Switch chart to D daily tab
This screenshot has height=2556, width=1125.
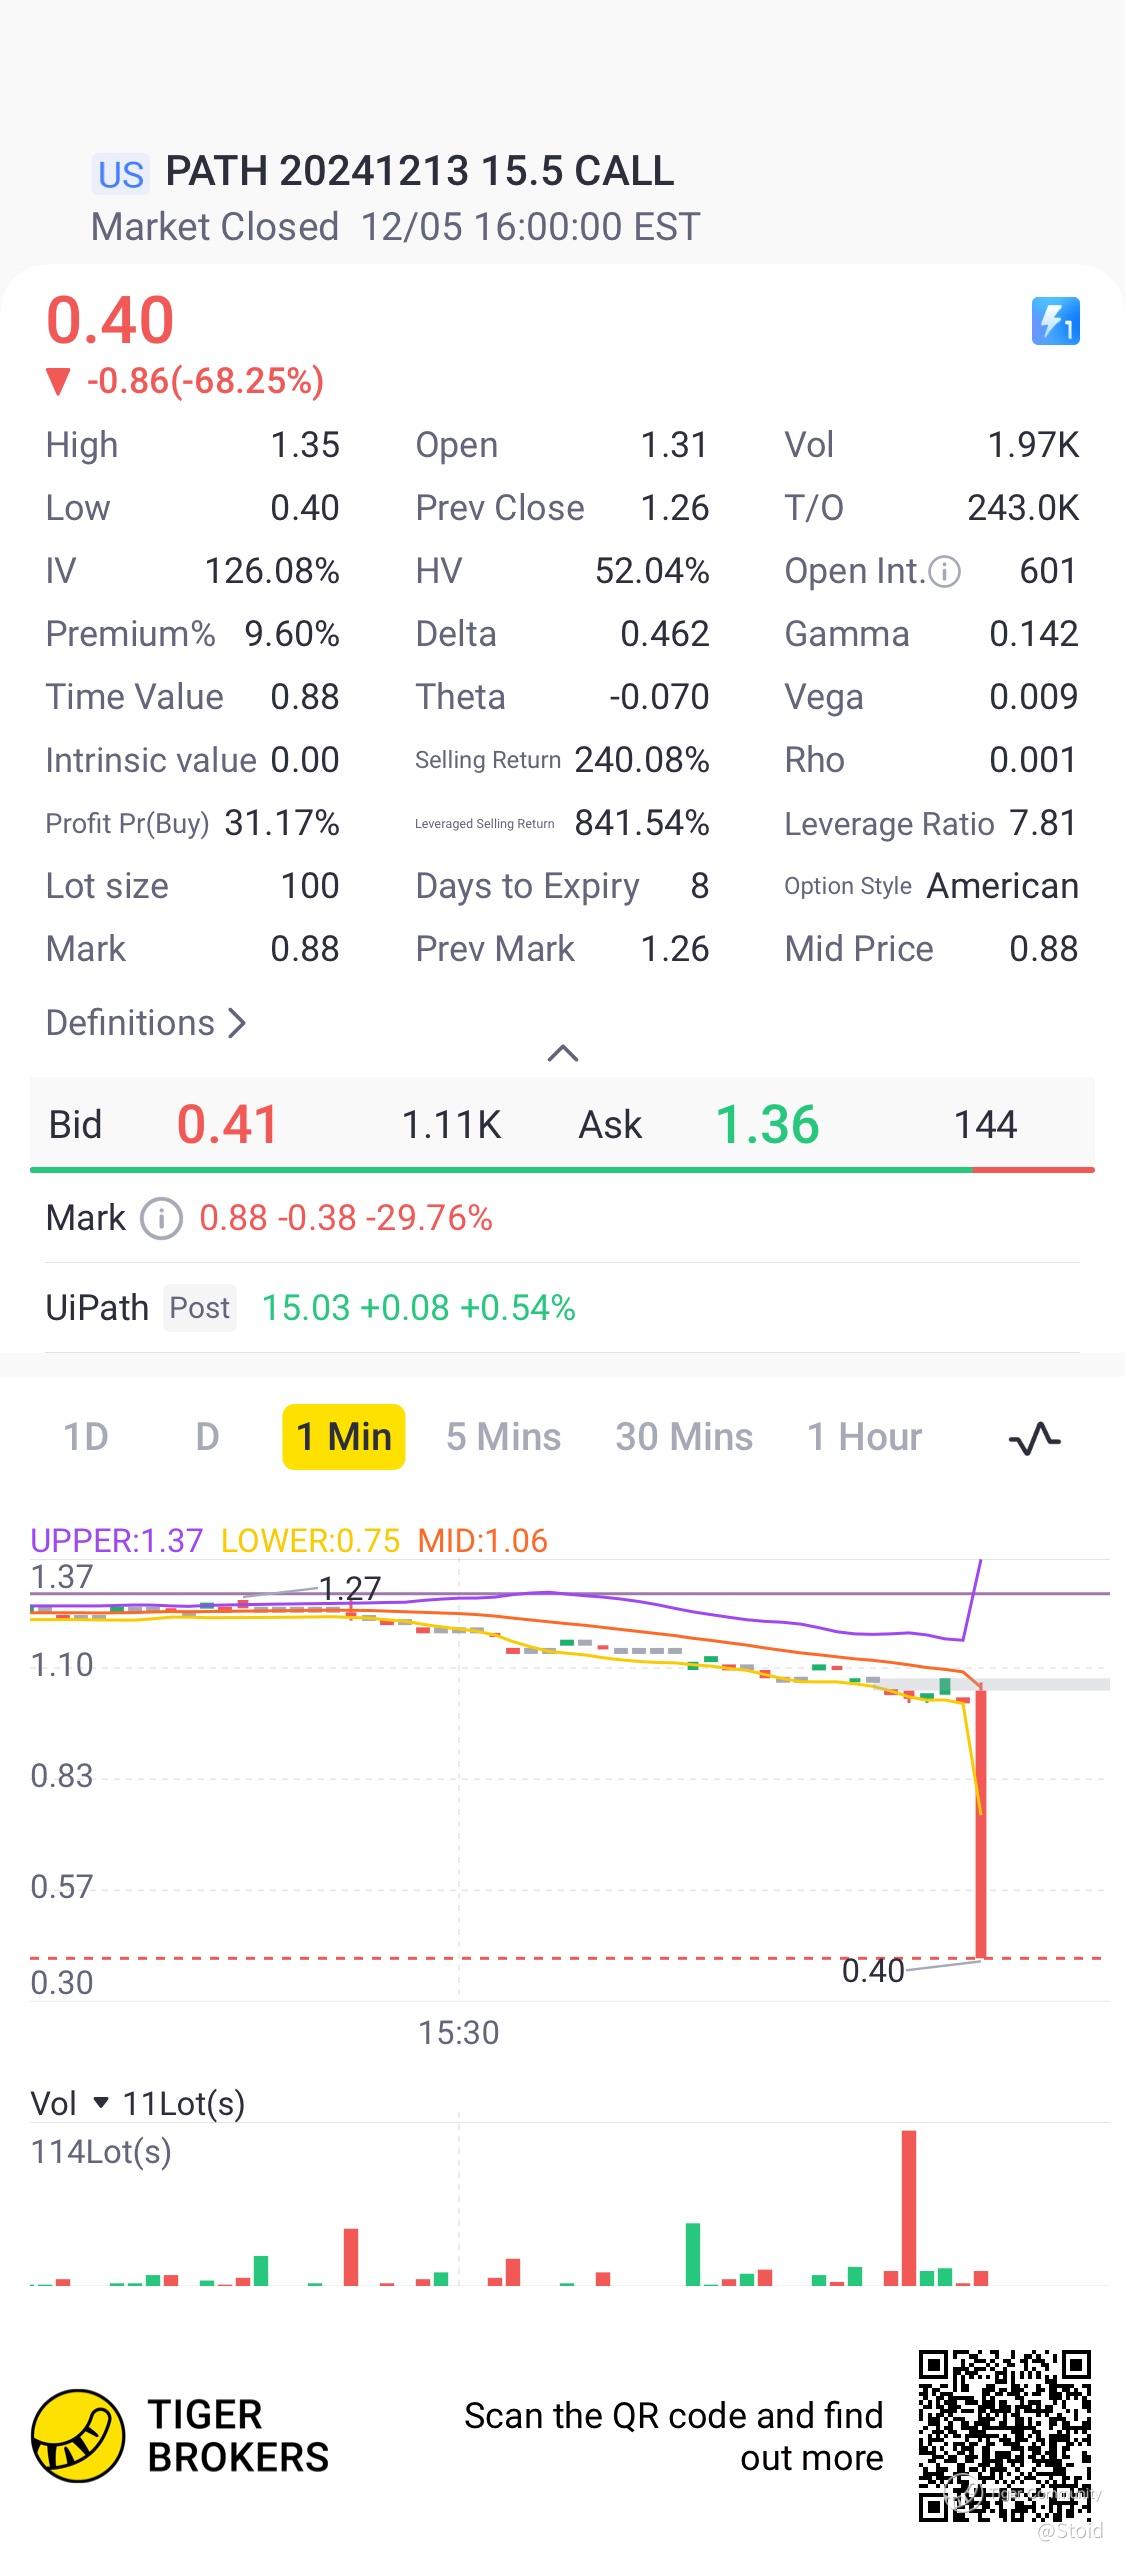(x=207, y=1437)
